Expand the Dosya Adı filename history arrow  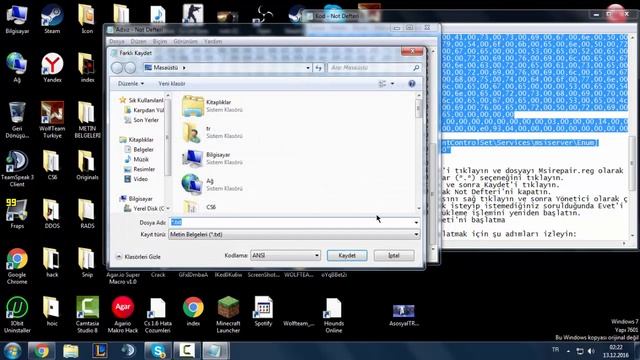(416, 222)
